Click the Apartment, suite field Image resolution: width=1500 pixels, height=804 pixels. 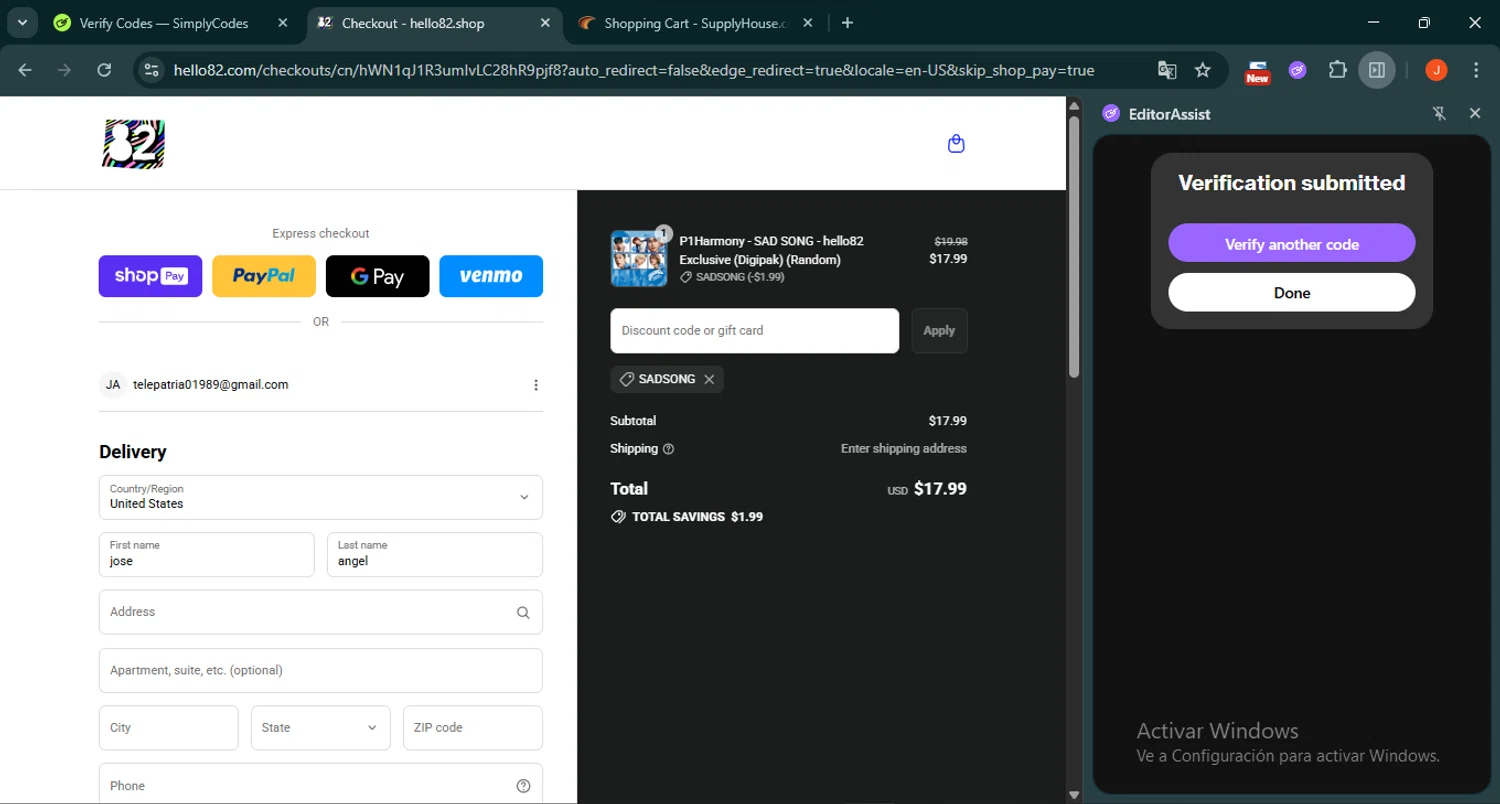[x=321, y=670]
